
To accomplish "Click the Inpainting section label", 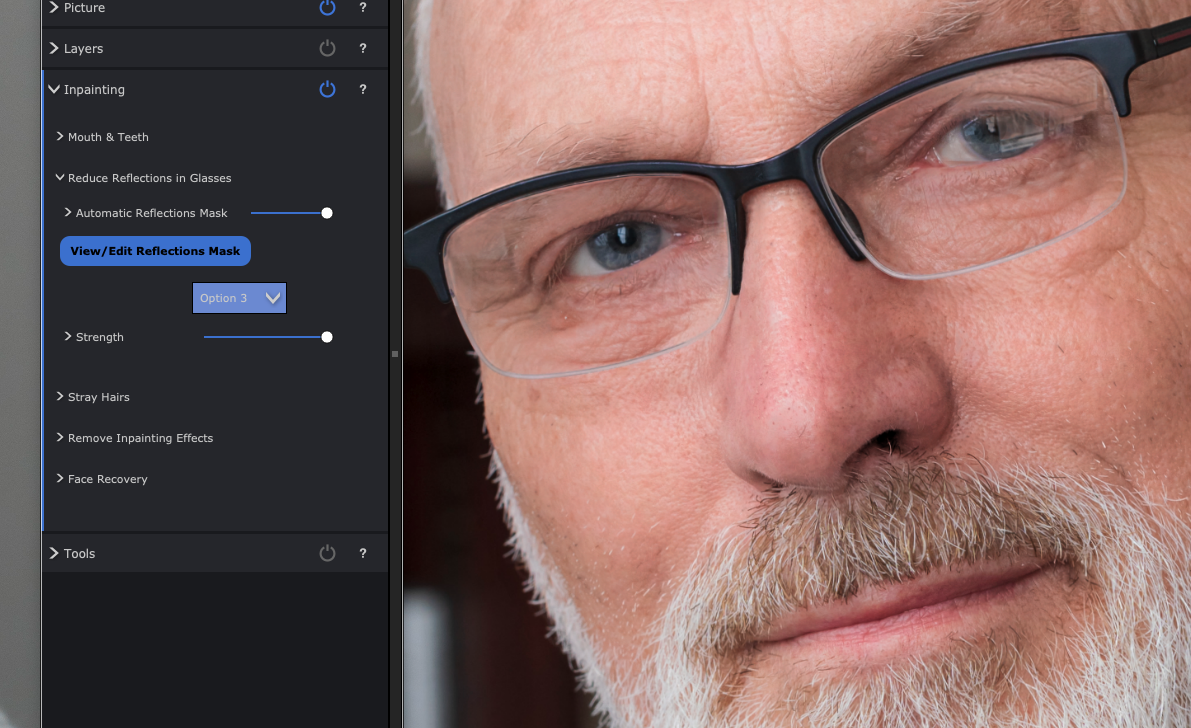I will pyautogui.click(x=94, y=90).
